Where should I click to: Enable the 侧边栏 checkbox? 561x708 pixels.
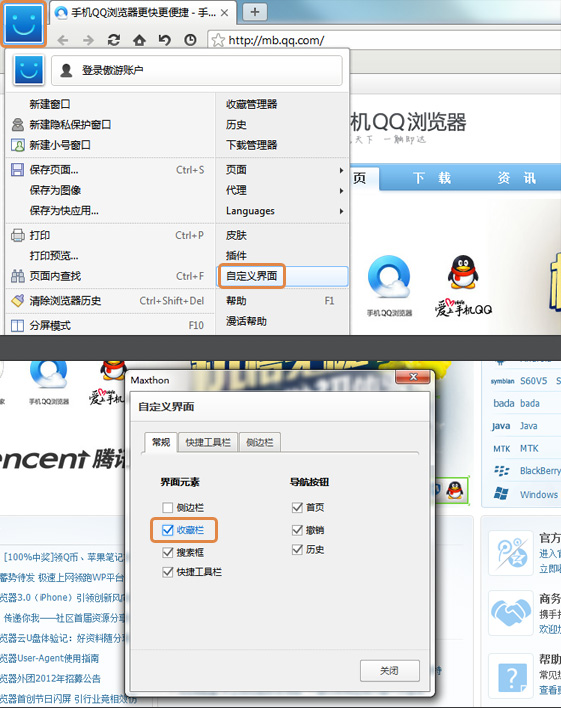[x=168, y=508]
